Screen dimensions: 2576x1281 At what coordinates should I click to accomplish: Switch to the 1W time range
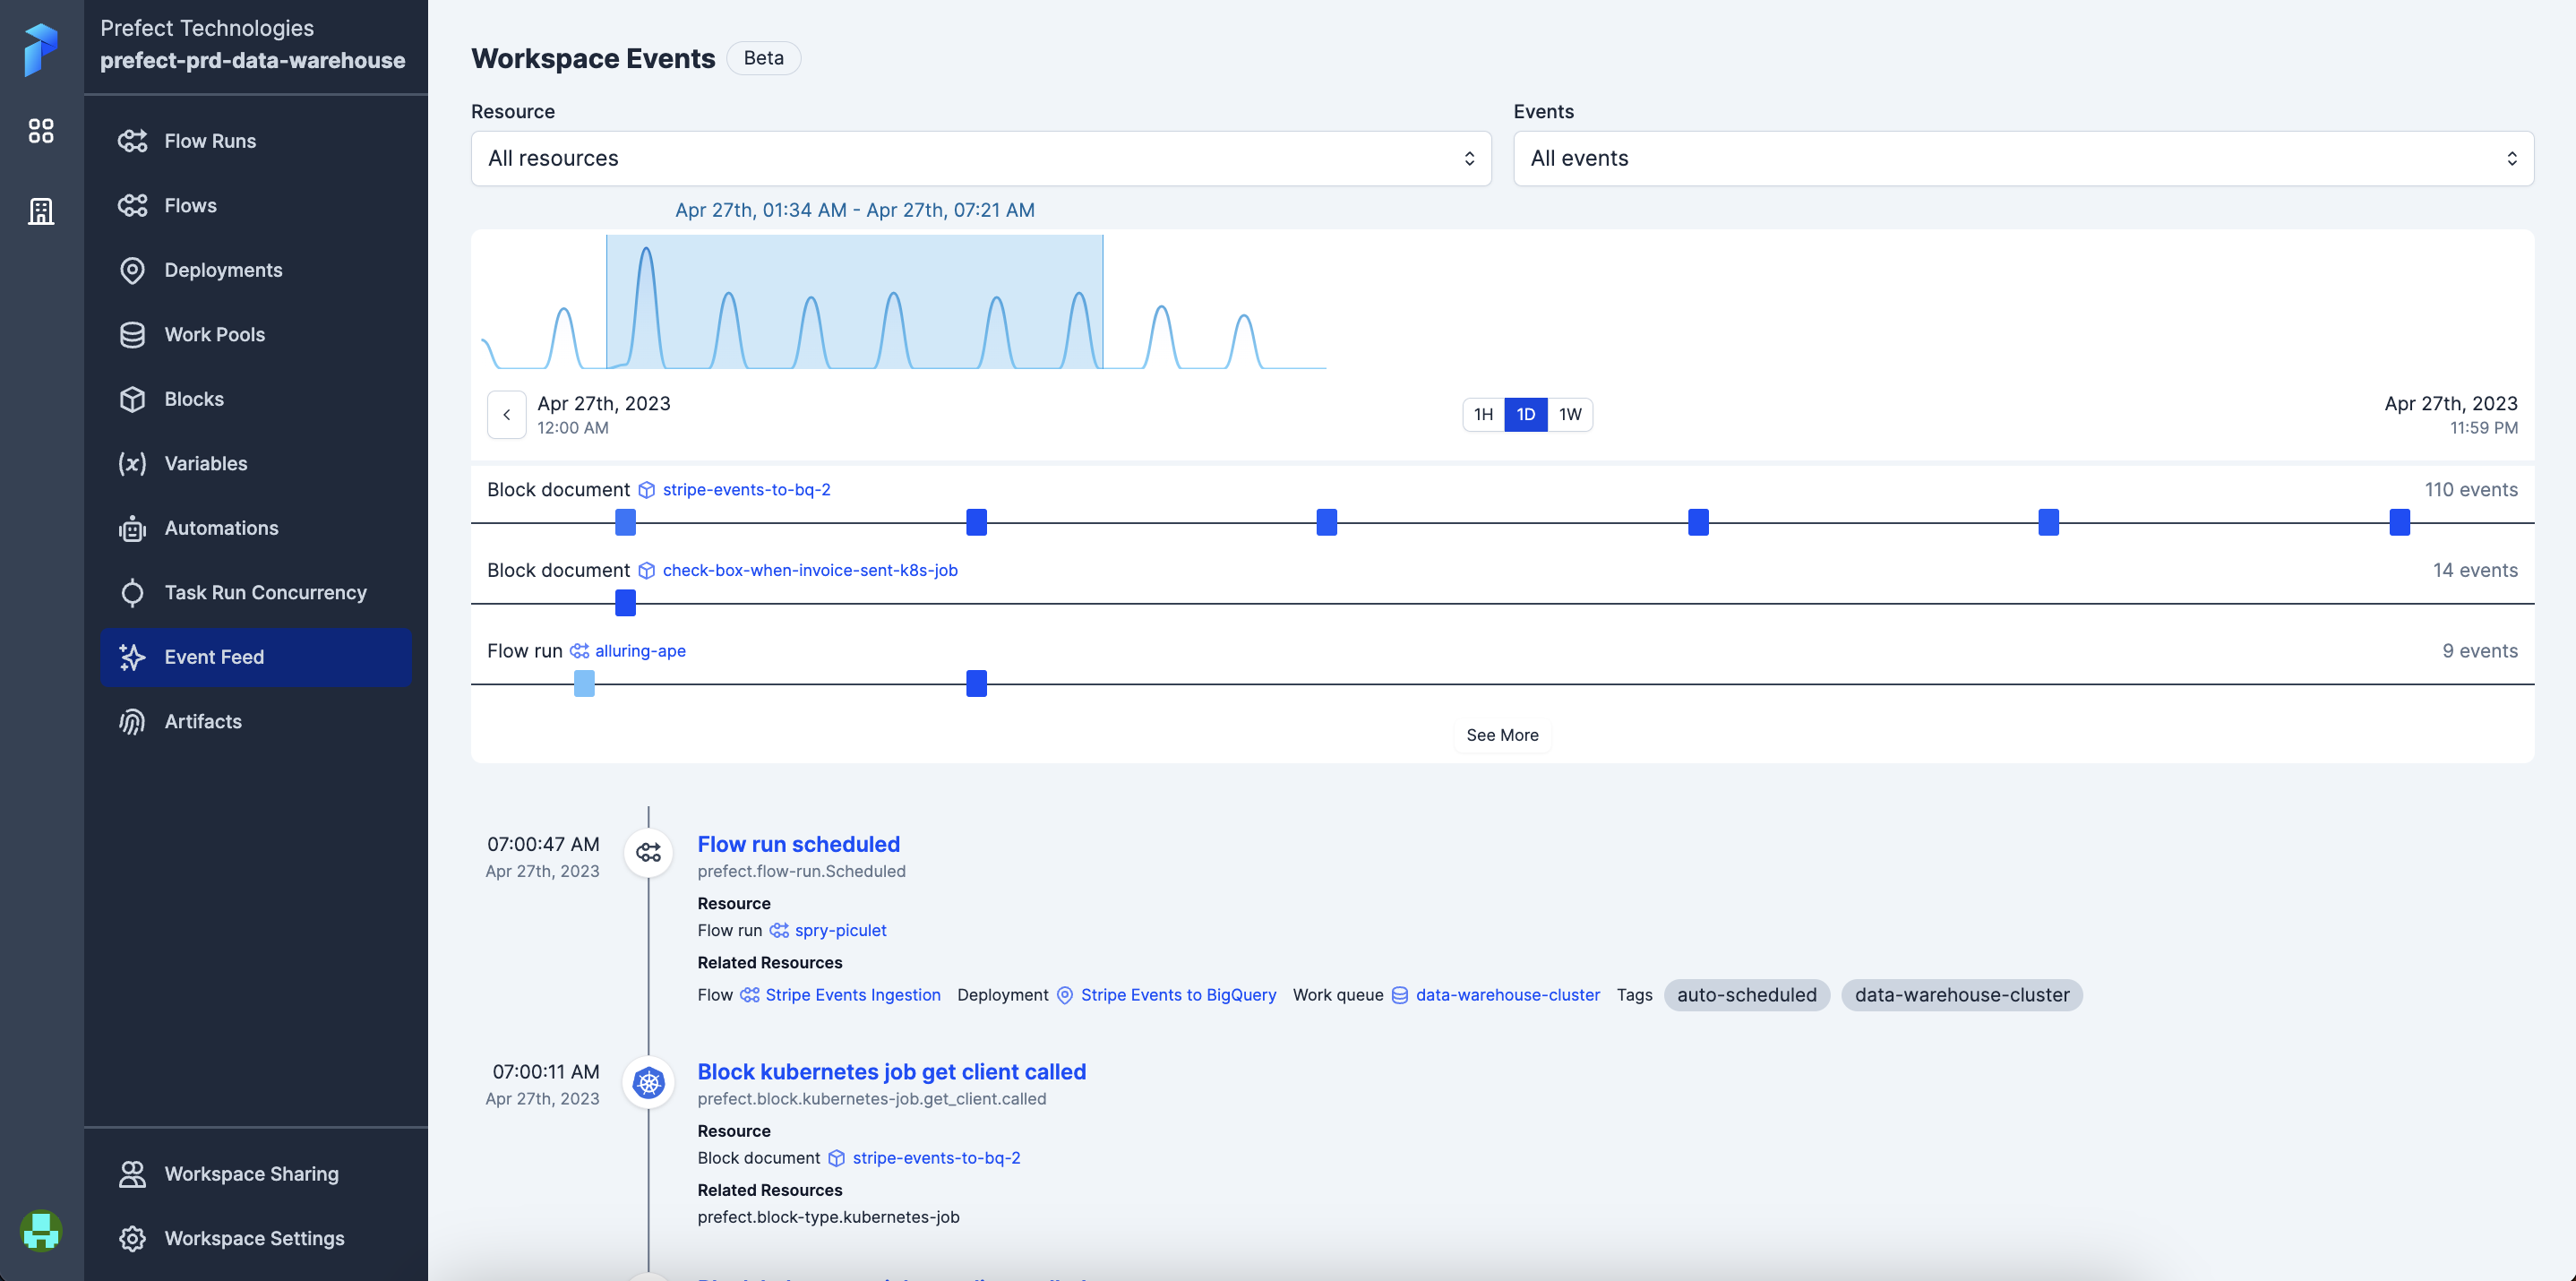(x=1570, y=414)
